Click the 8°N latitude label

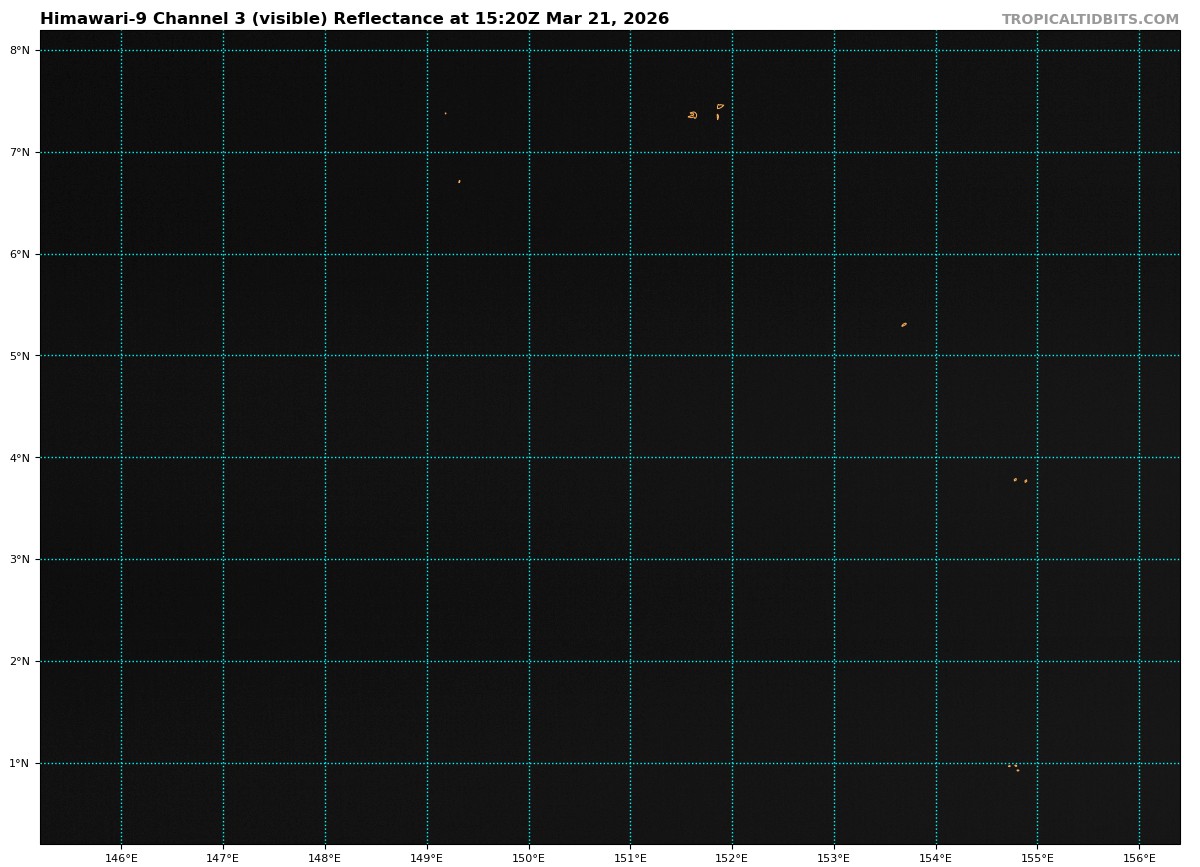[x=20, y=50]
